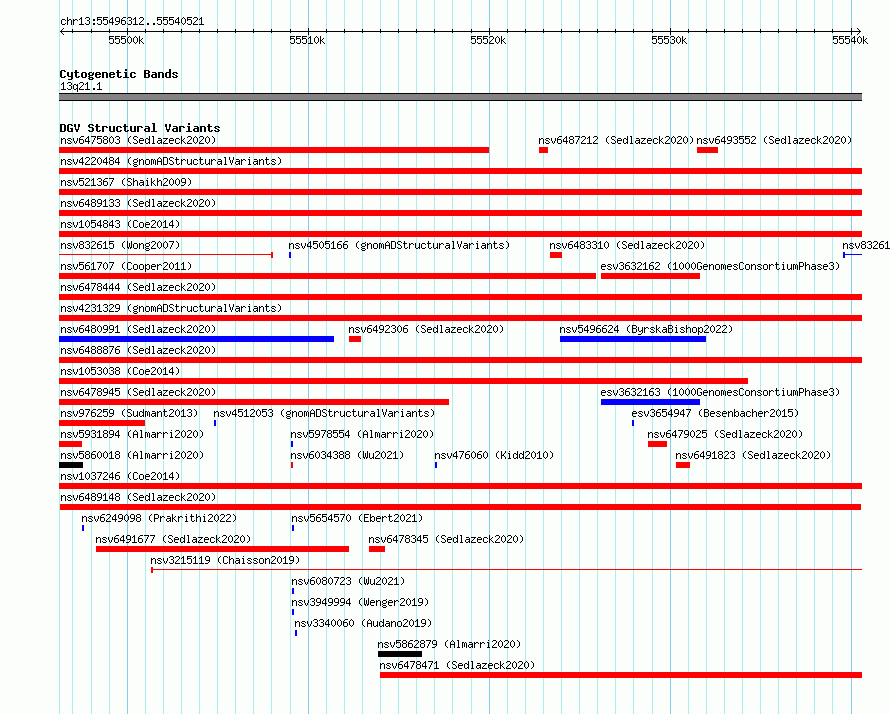The width and height of the screenshot is (890, 714).
Task: Click nsv4512053 (gnomADStructuralVariants) label
Action: pos(324,413)
